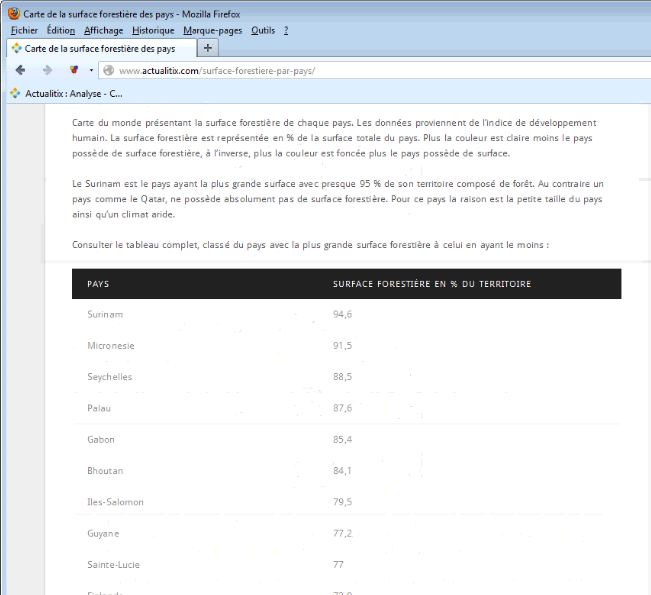Viewport: 651px width, 595px height.
Task: Click the tab favicon of the forest page
Action: pos(17,48)
